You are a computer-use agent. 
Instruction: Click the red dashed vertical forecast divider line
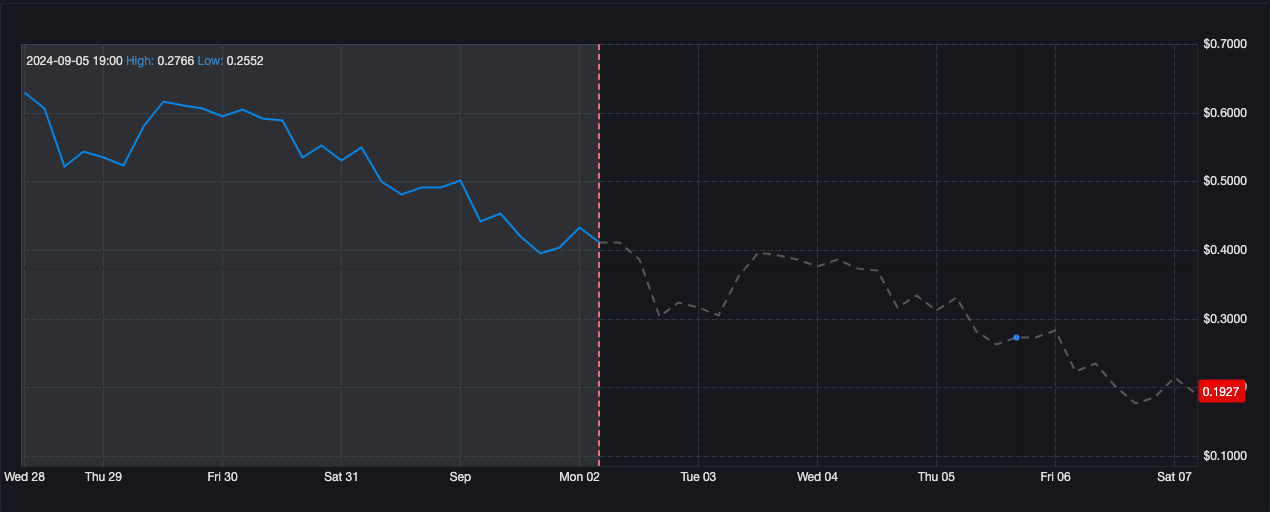pos(598,255)
